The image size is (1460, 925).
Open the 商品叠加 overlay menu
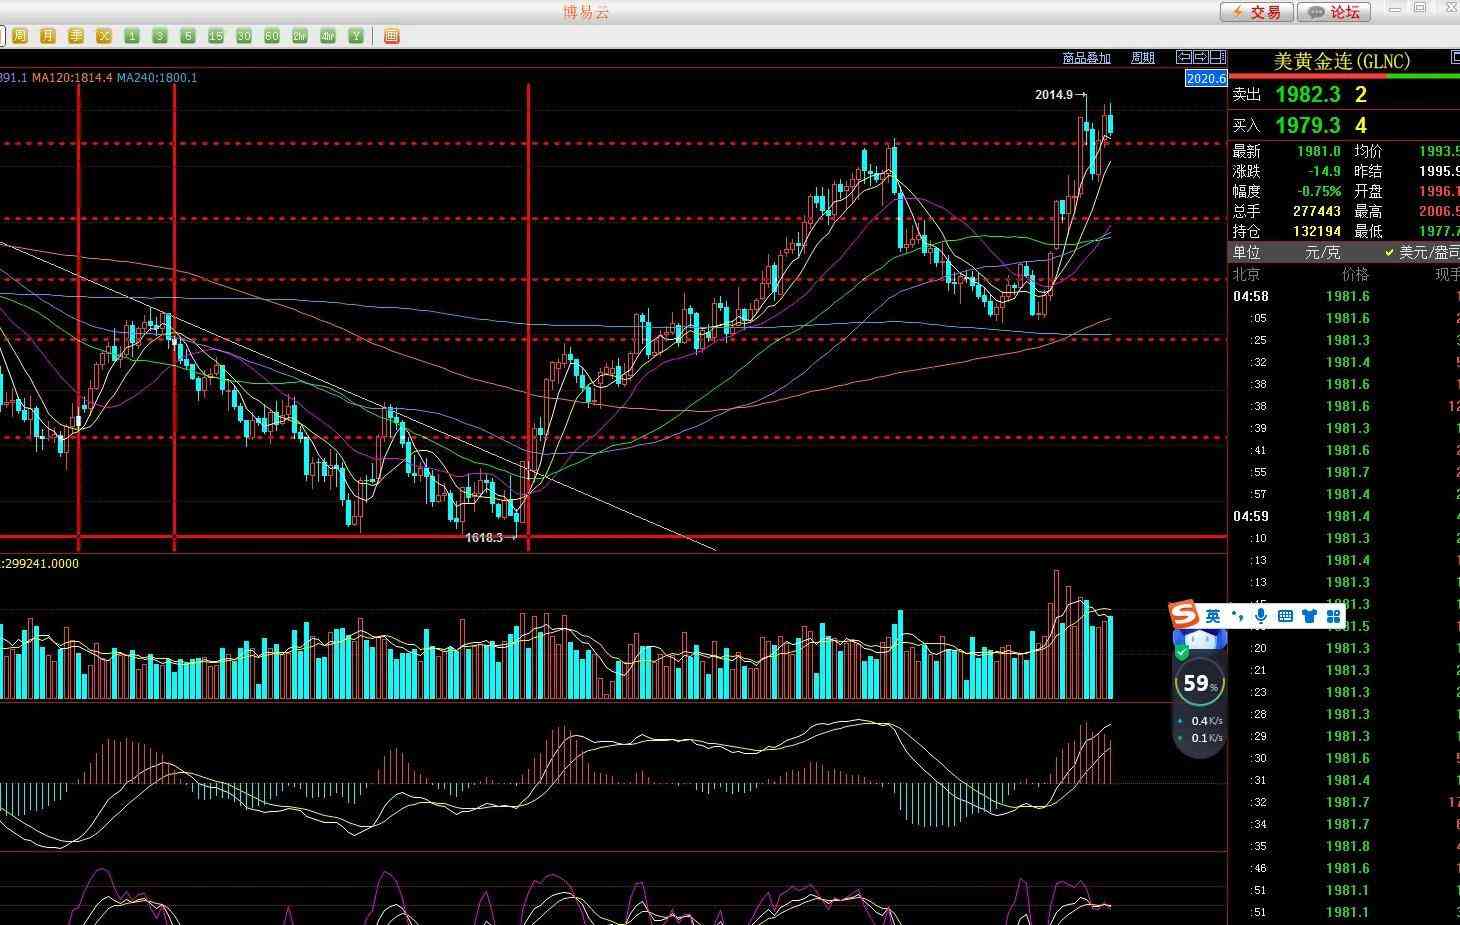point(1086,58)
